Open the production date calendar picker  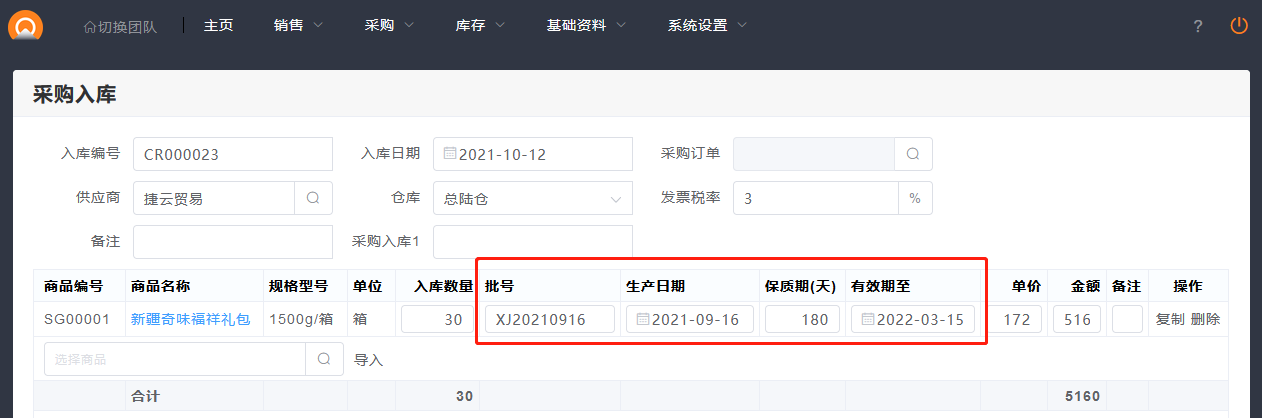click(642, 320)
